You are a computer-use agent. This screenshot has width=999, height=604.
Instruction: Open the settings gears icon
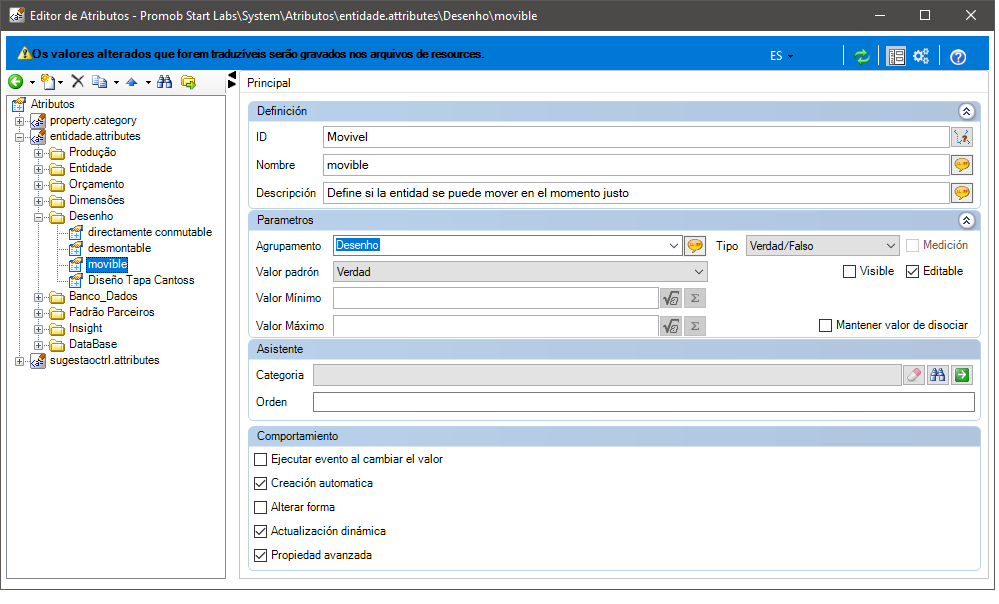[x=921, y=56]
